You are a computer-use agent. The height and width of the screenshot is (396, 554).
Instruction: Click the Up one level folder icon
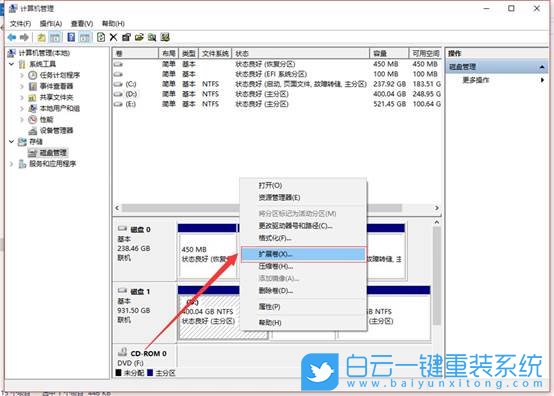coord(41,37)
